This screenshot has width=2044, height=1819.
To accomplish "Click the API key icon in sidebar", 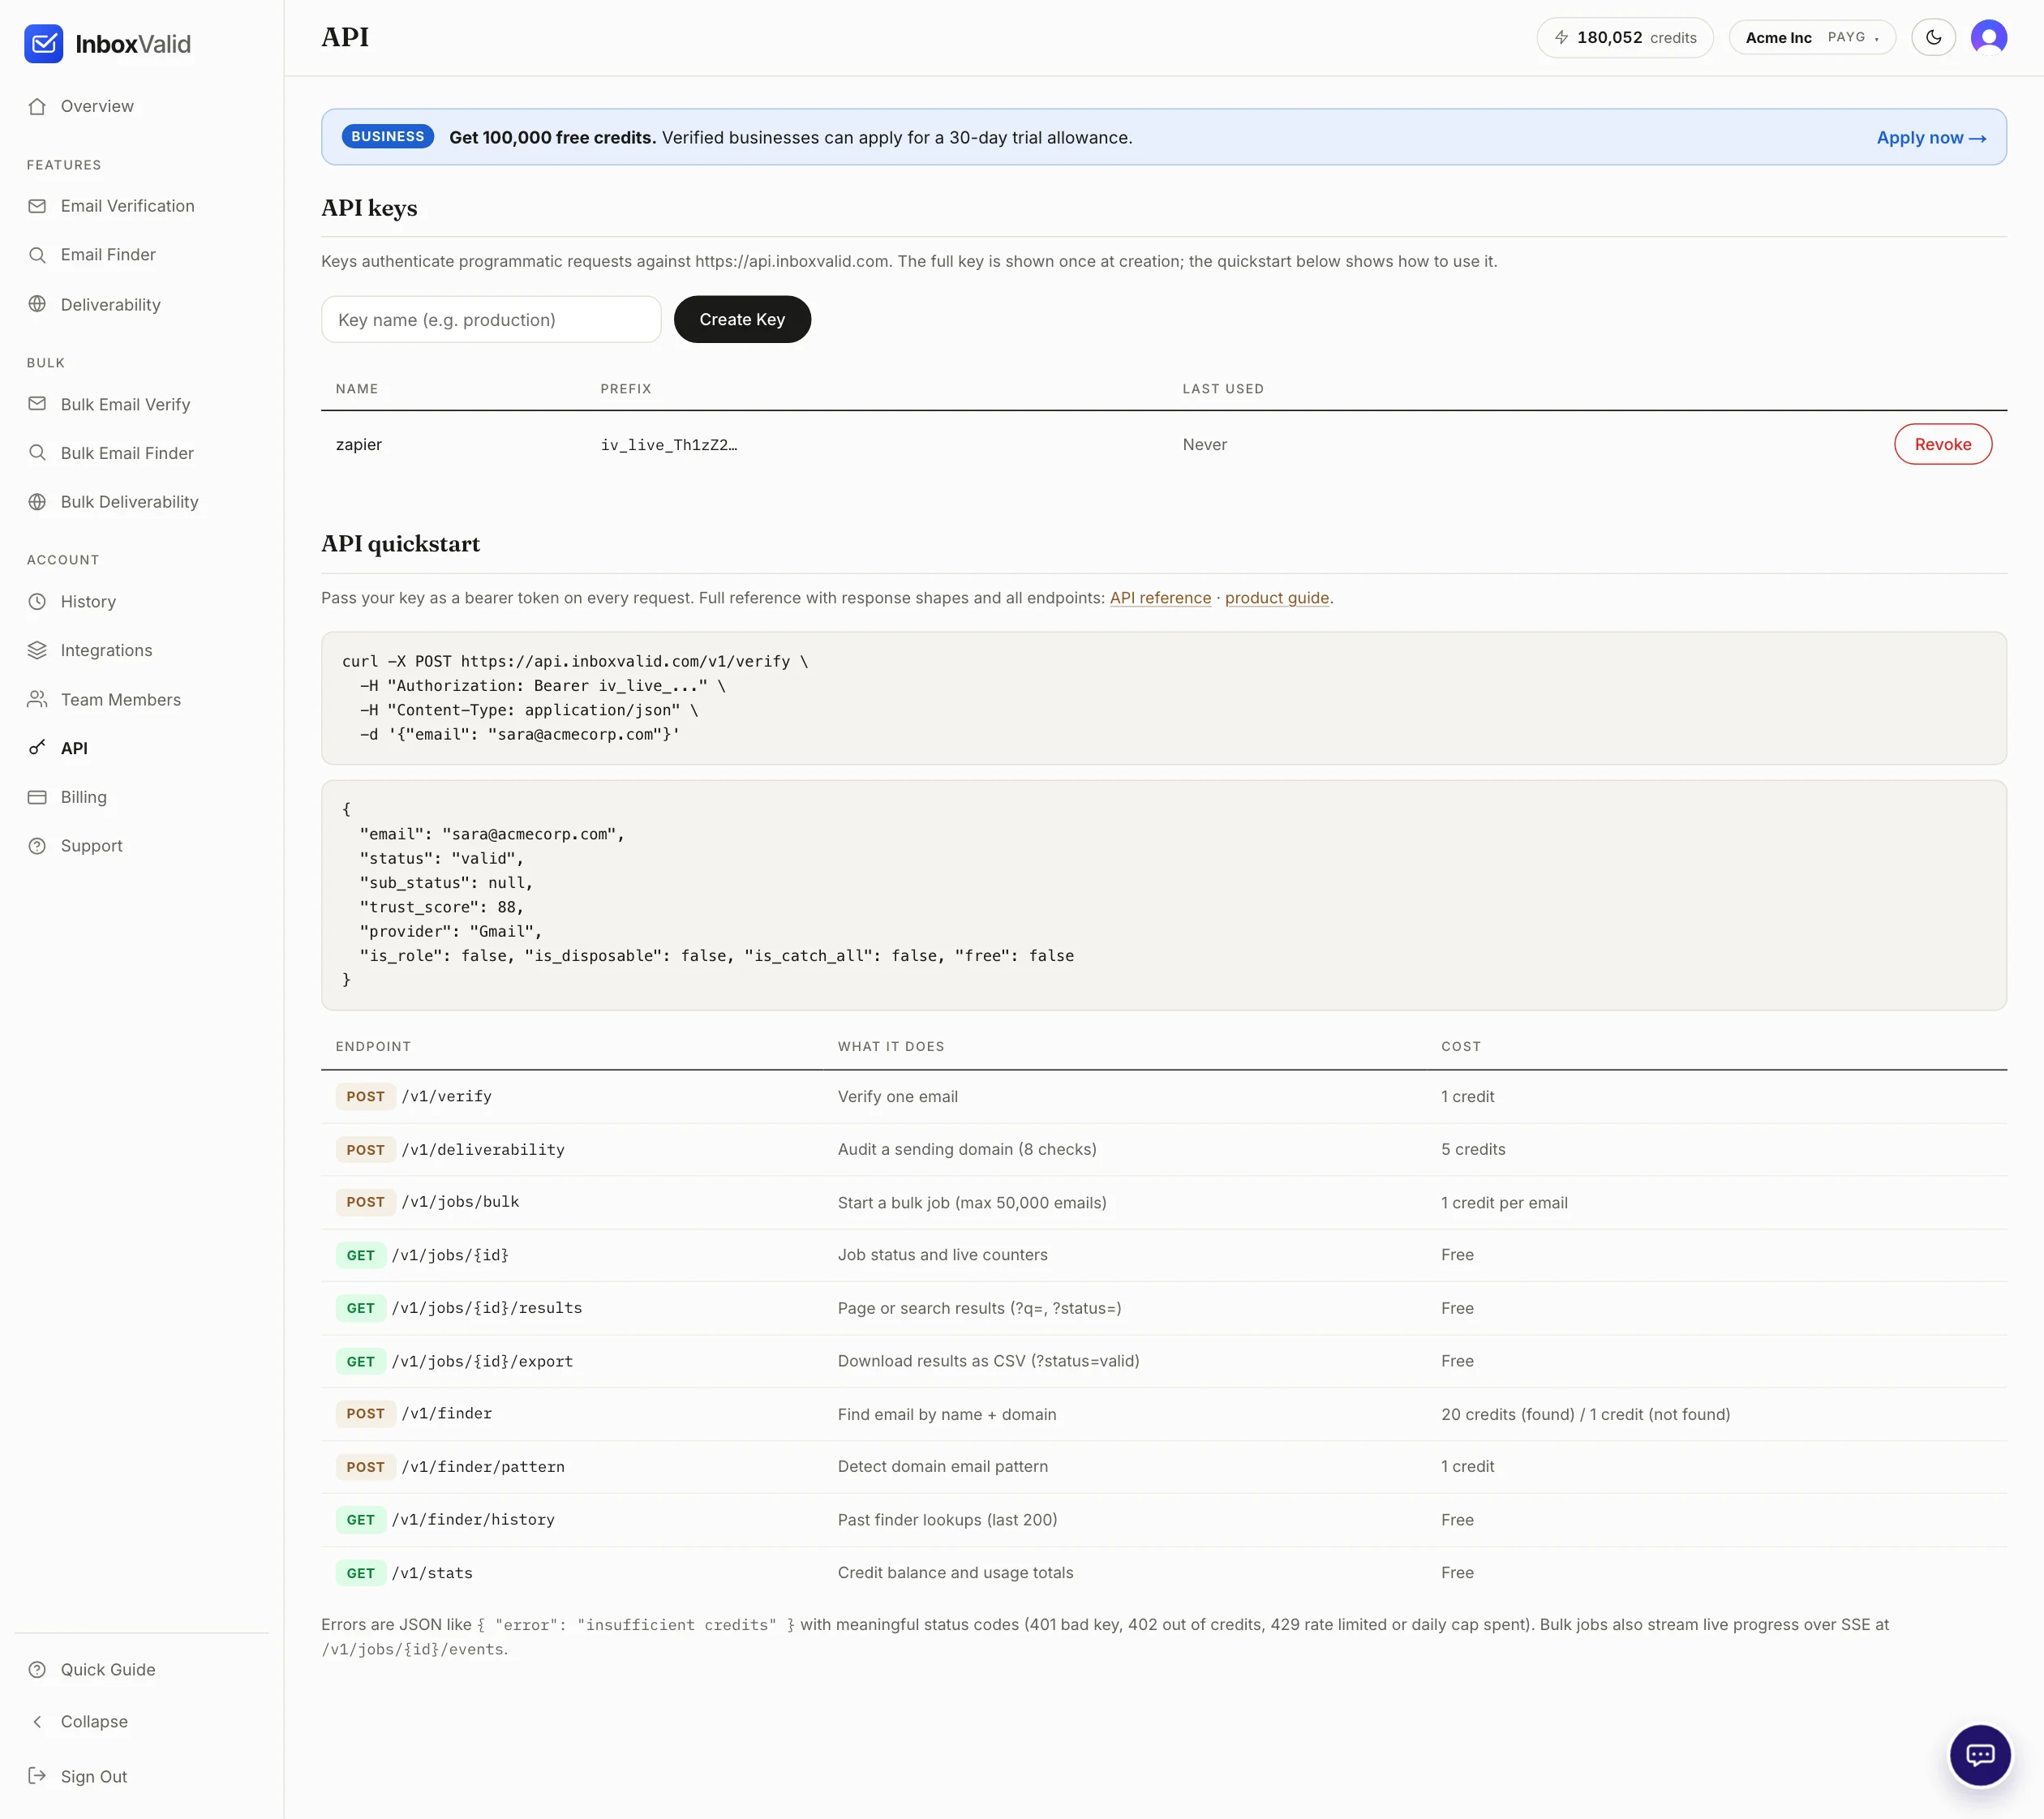I will pos(37,748).
